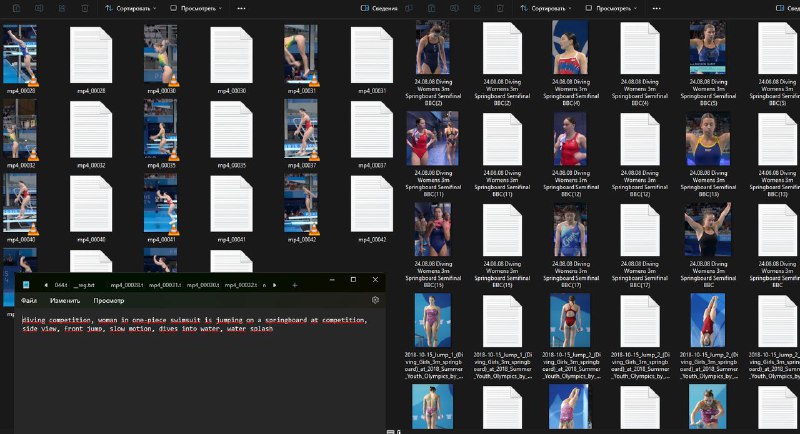Switch to the mp4_00032 Notepad tab
800x434 pixels.
(241, 285)
